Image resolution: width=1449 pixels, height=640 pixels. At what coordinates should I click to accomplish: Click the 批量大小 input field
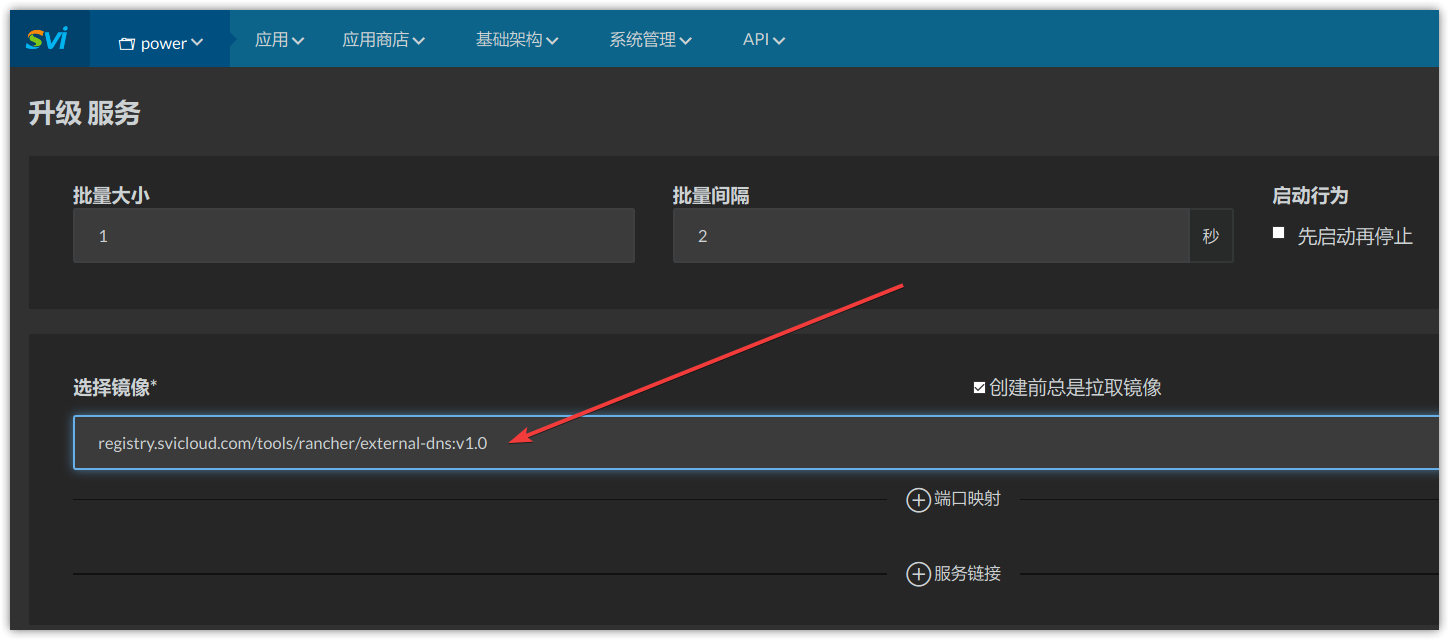(354, 236)
